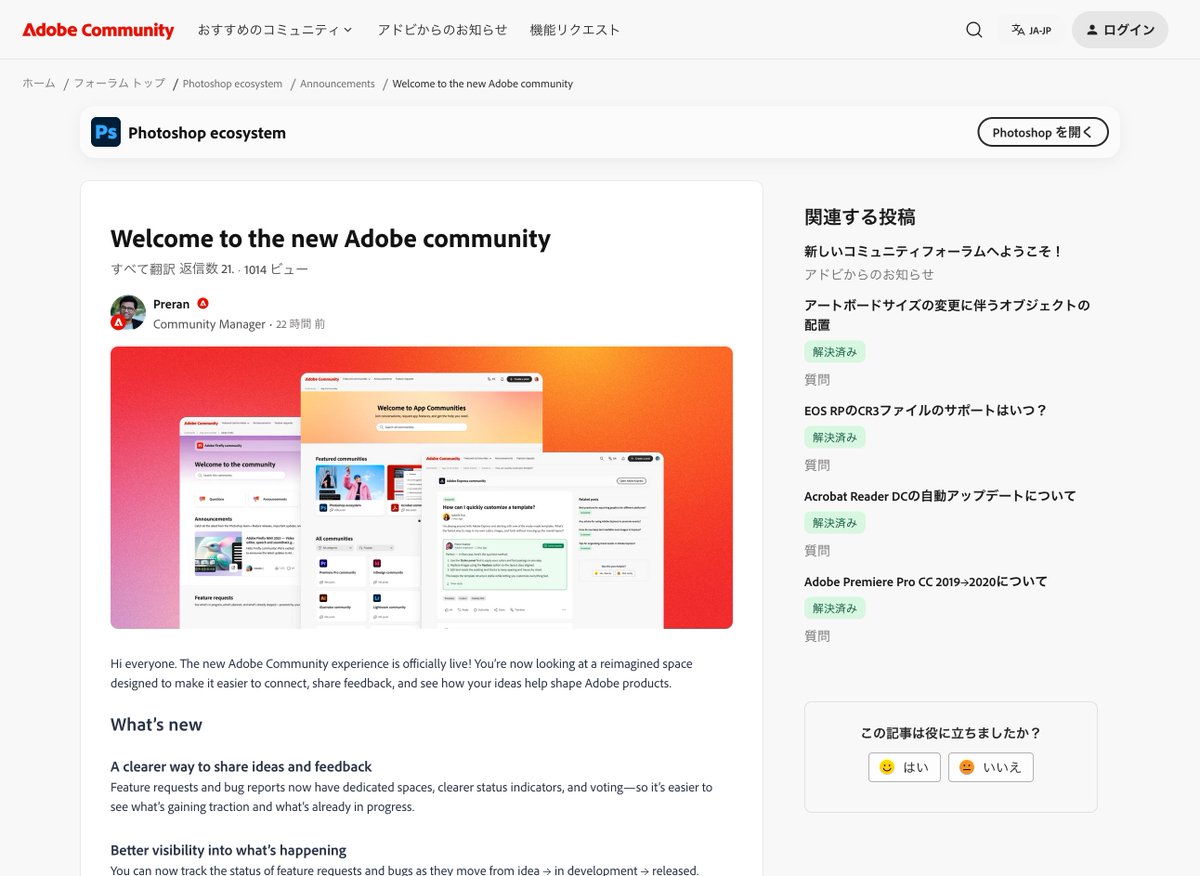The width and height of the screenshot is (1200, 876).
Task: Click the What's new heading
Action: tap(156, 725)
